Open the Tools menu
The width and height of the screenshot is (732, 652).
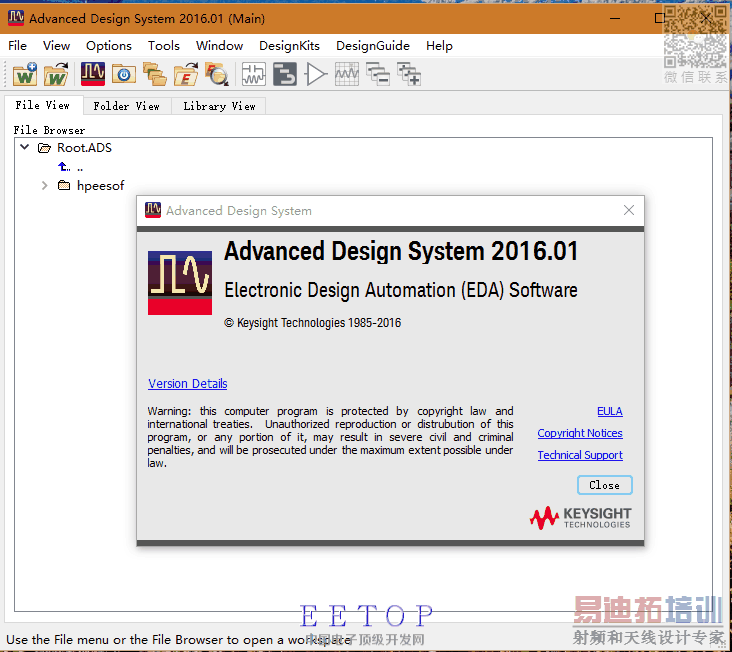point(164,46)
